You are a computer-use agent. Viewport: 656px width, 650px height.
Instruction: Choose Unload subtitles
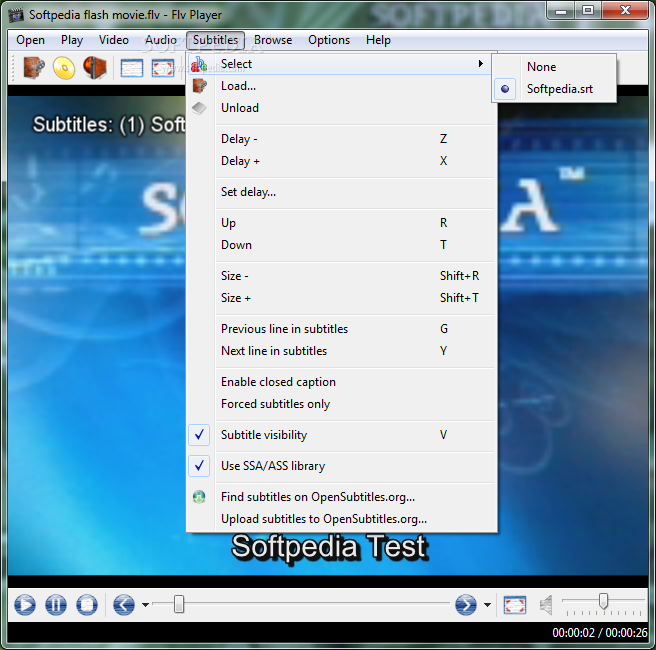(x=341, y=108)
